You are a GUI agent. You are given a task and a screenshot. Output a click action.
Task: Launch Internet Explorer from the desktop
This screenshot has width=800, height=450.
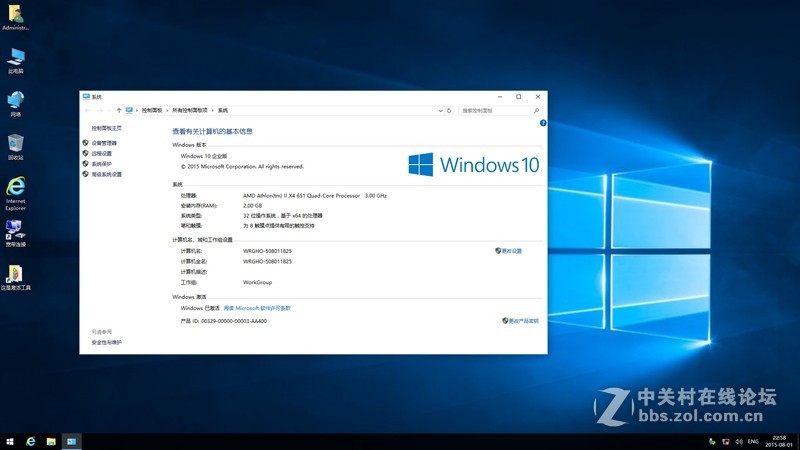[x=15, y=193]
